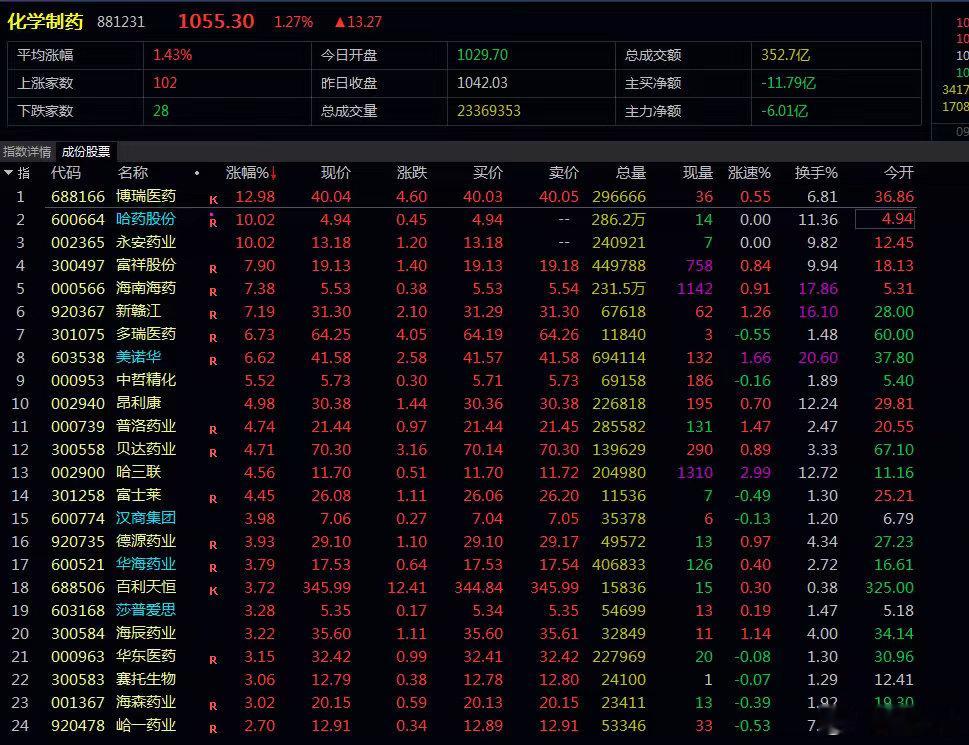Click the 总成交额 value 352.7亿

(785, 55)
